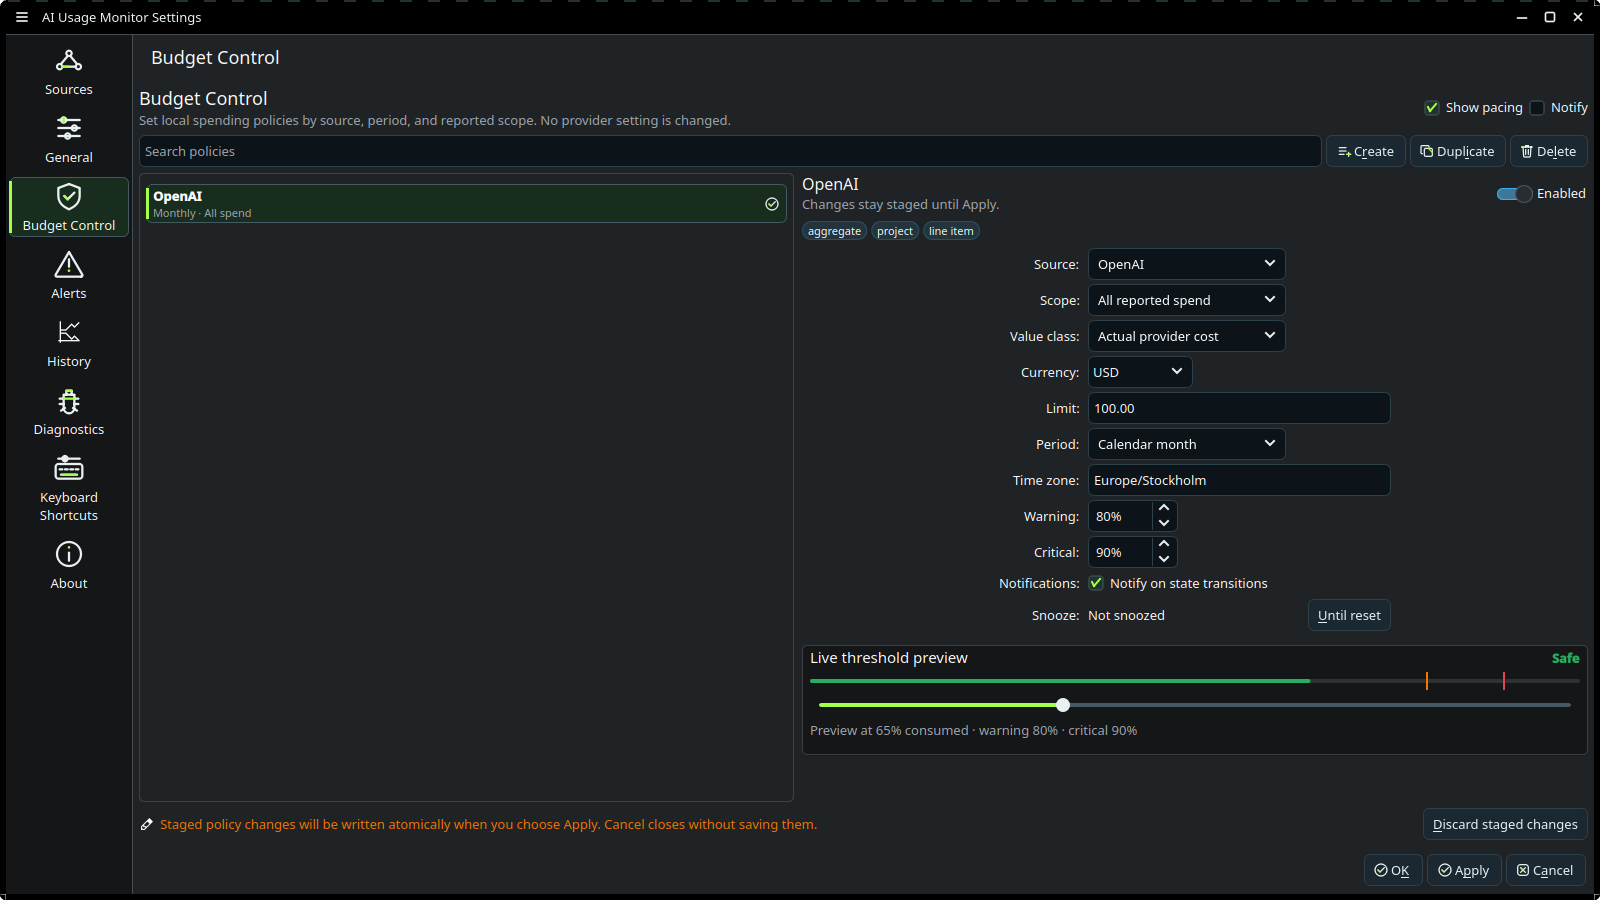Click the Until reset snooze button
1600x900 pixels.
coord(1349,615)
